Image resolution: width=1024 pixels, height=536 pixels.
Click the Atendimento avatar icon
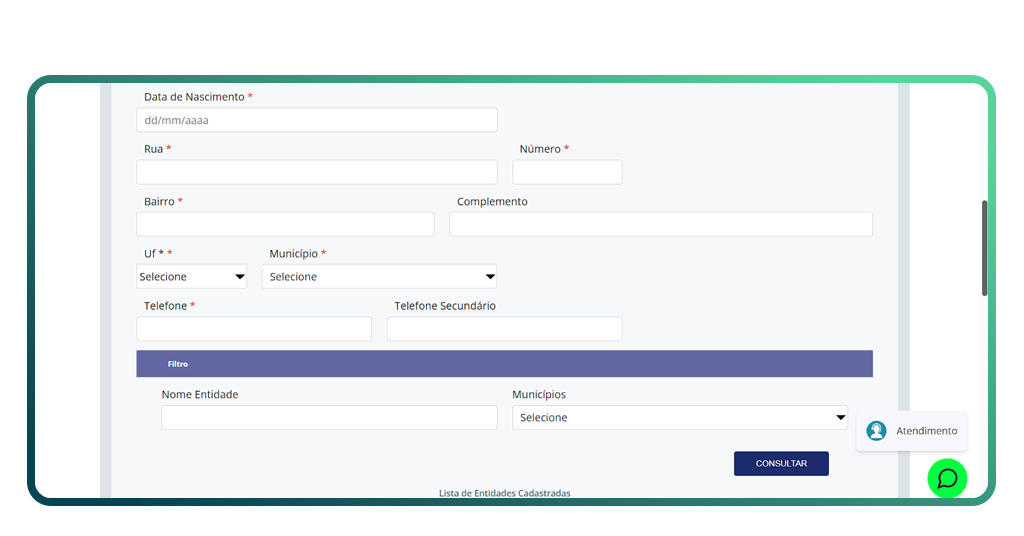[876, 431]
